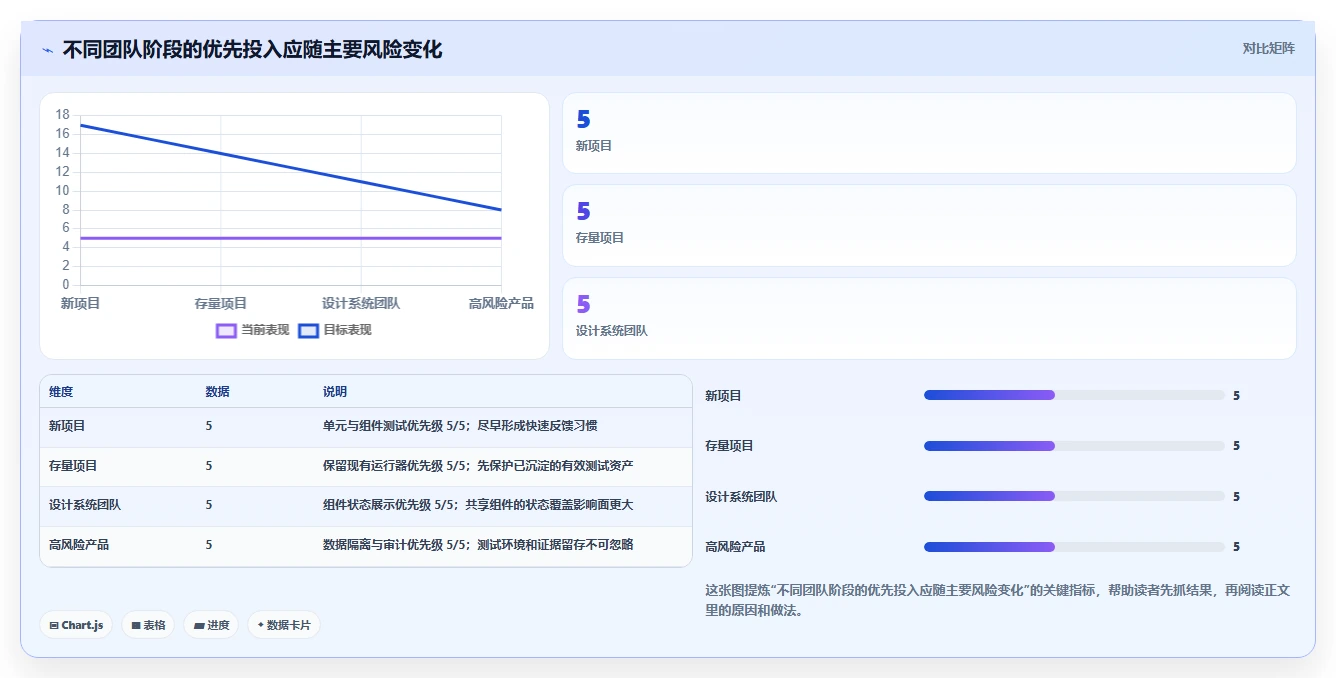Click the 高风险产品 label beside its progress bar

coord(735,547)
